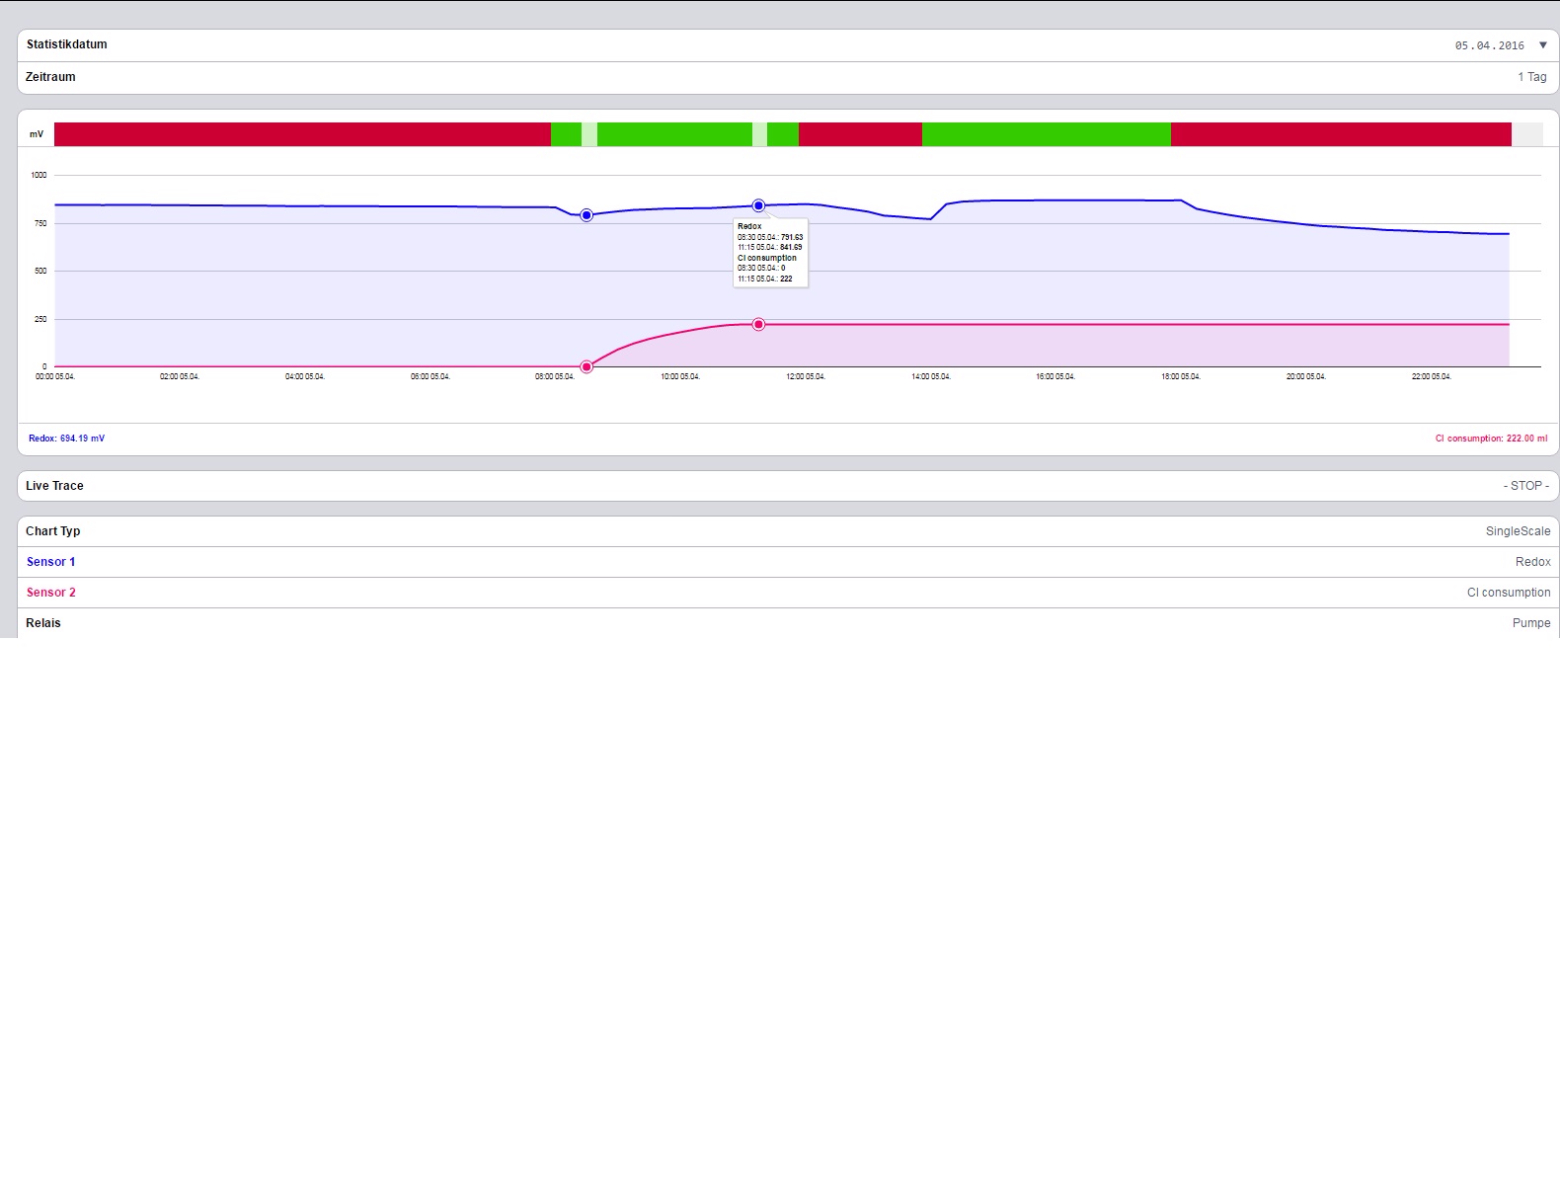Click the "Redox: 694.19 mV" legend value

67,438
